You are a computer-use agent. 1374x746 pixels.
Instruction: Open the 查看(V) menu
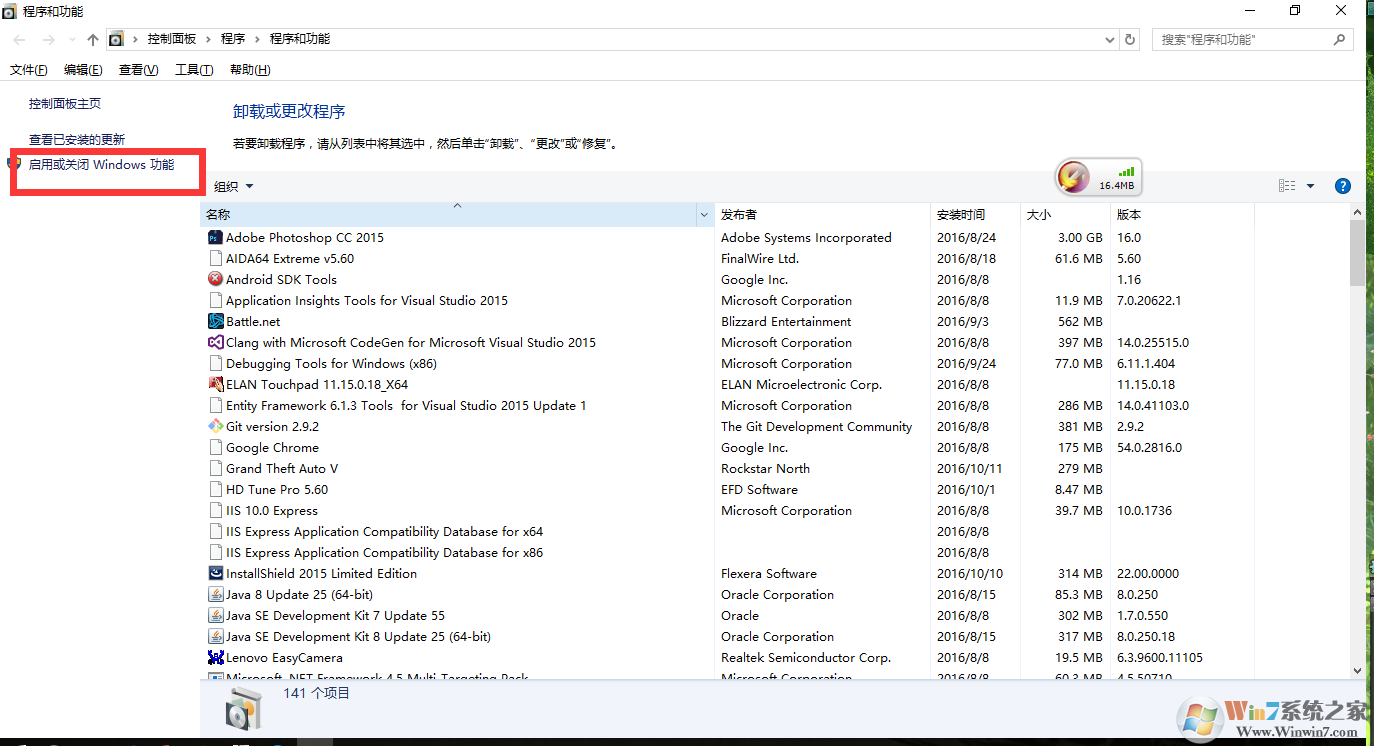(x=139, y=69)
